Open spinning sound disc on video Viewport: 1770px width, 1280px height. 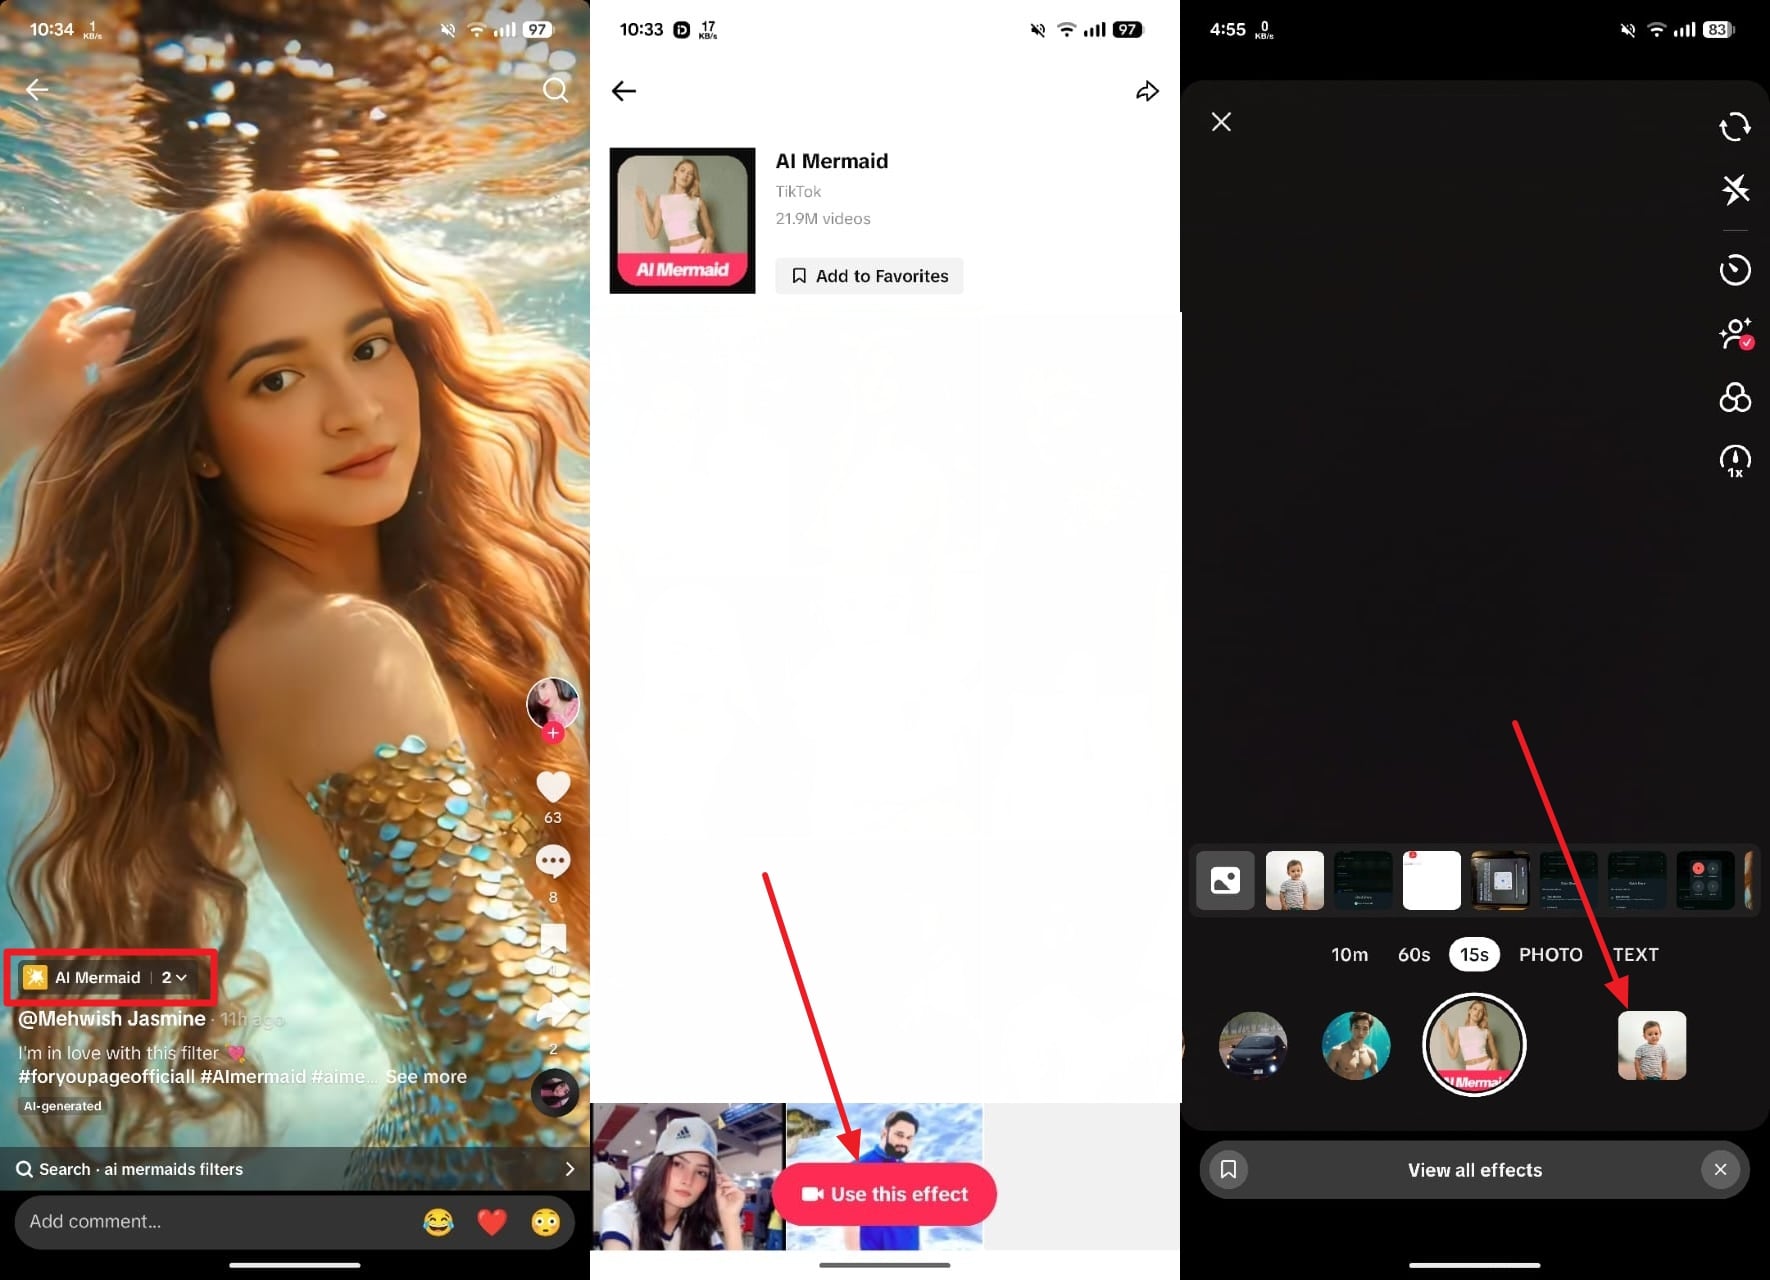point(555,1093)
